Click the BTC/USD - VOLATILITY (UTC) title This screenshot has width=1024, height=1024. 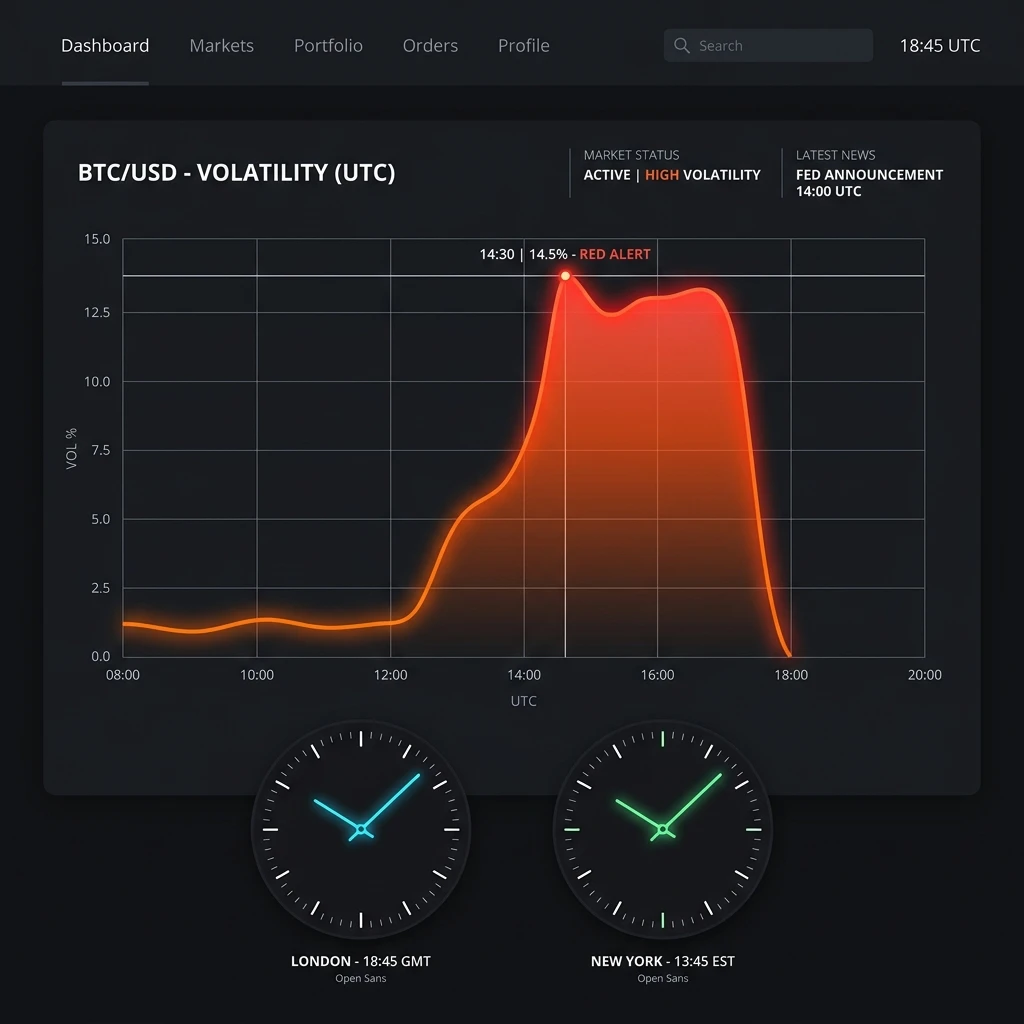tap(236, 173)
